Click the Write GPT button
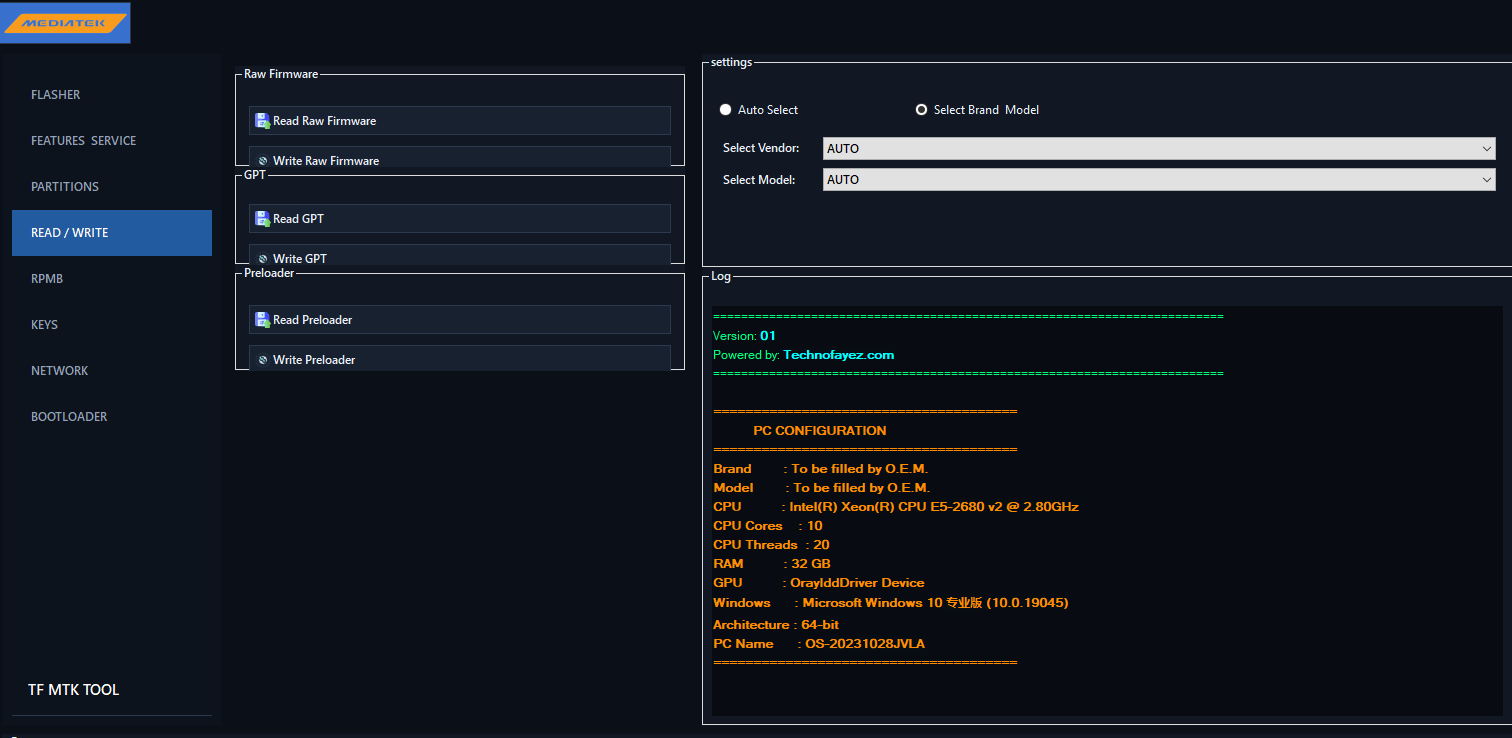Viewport: 1512px width, 738px height. click(460, 256)
